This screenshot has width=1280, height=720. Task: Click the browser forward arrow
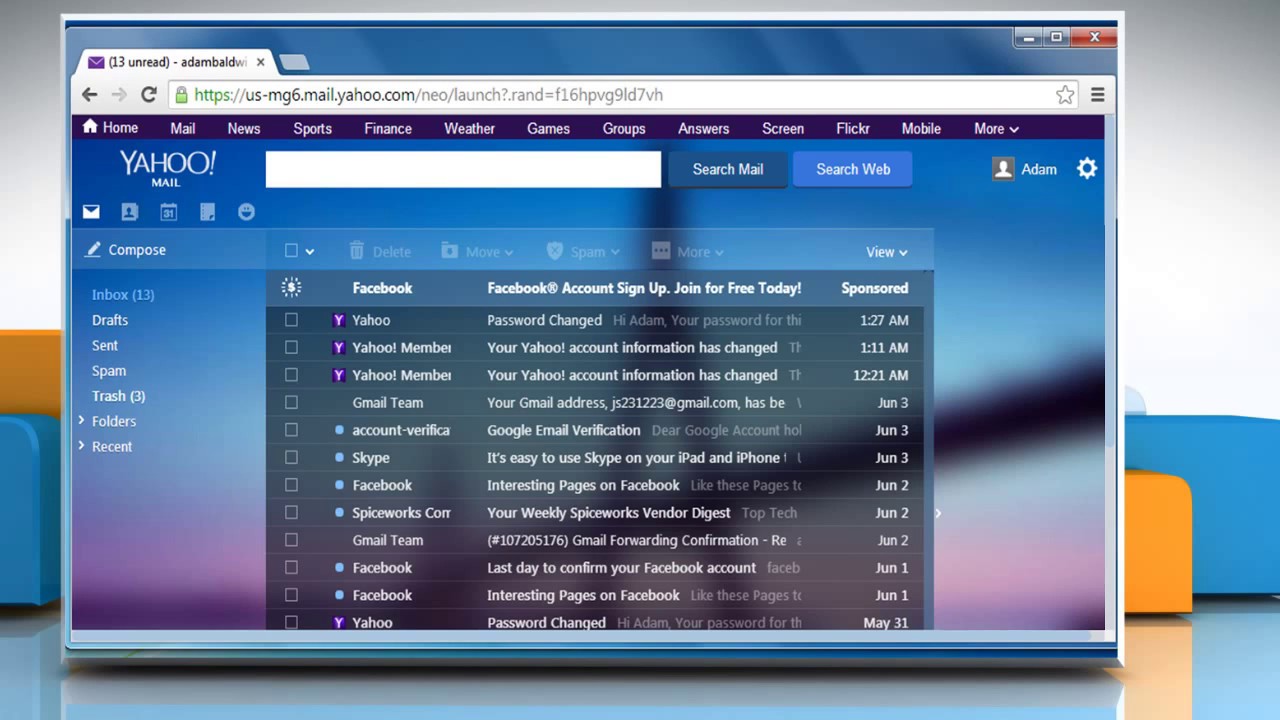[119, 95]
